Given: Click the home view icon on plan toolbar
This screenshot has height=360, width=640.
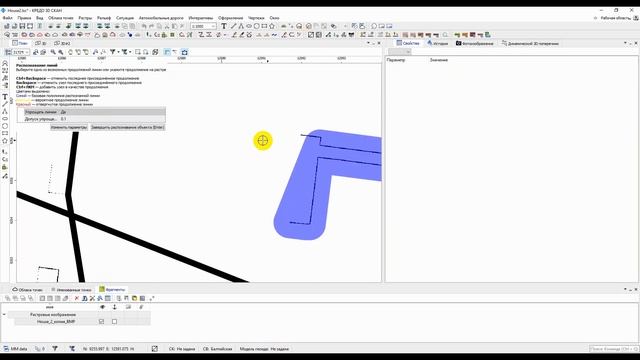Looking at the screenshot, I should coord(184,52).
